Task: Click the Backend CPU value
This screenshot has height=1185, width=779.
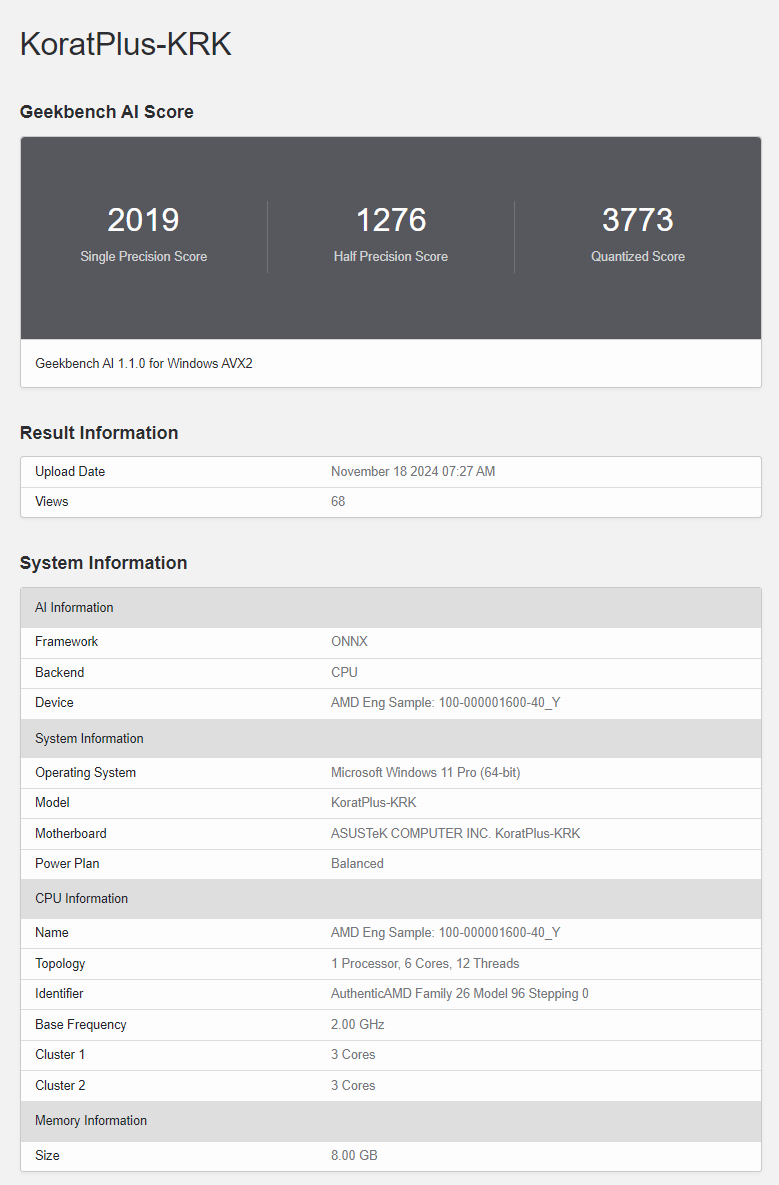Action: (344, 673)
